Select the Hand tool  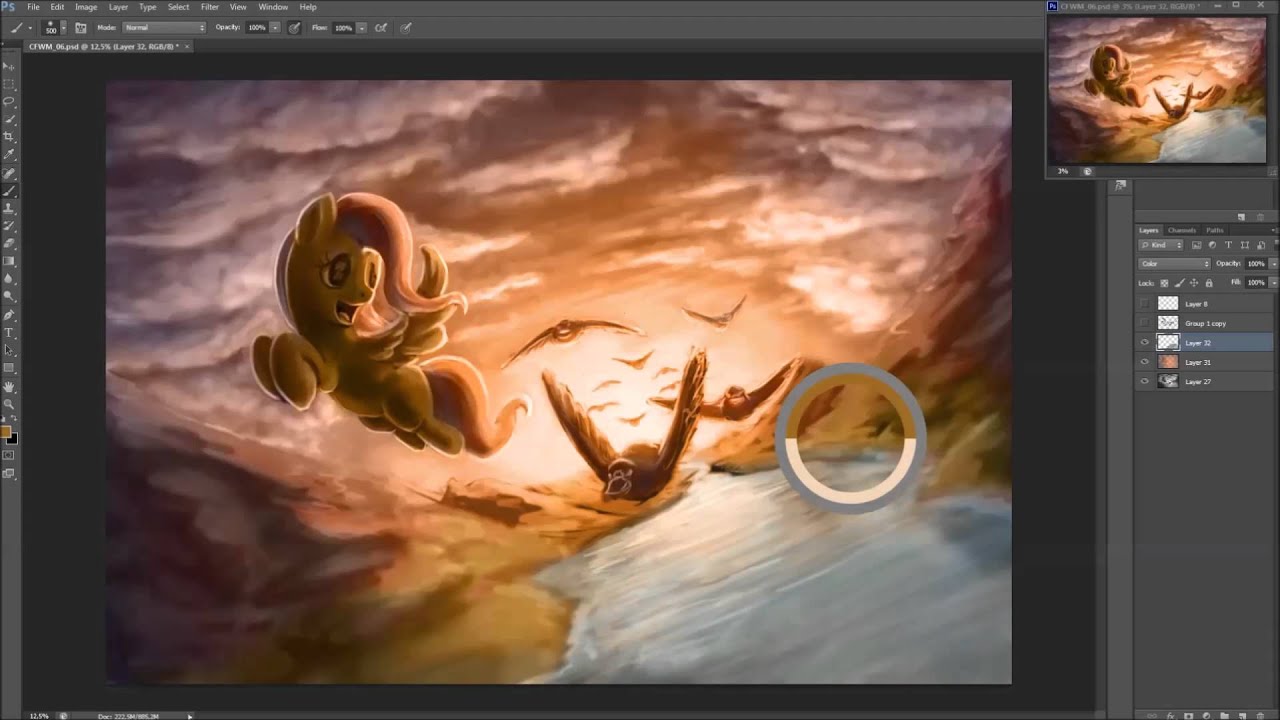click(x=9, y=386)
